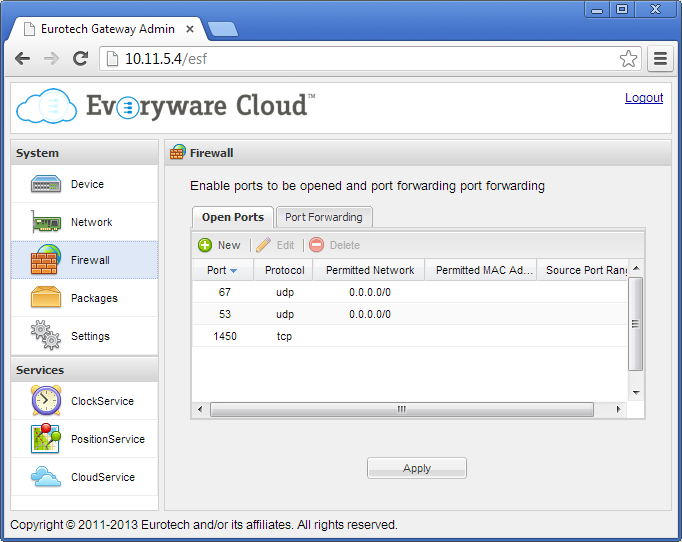Click the Delete toolbar label
Screen dimensions: 682x542
point(344,245)
